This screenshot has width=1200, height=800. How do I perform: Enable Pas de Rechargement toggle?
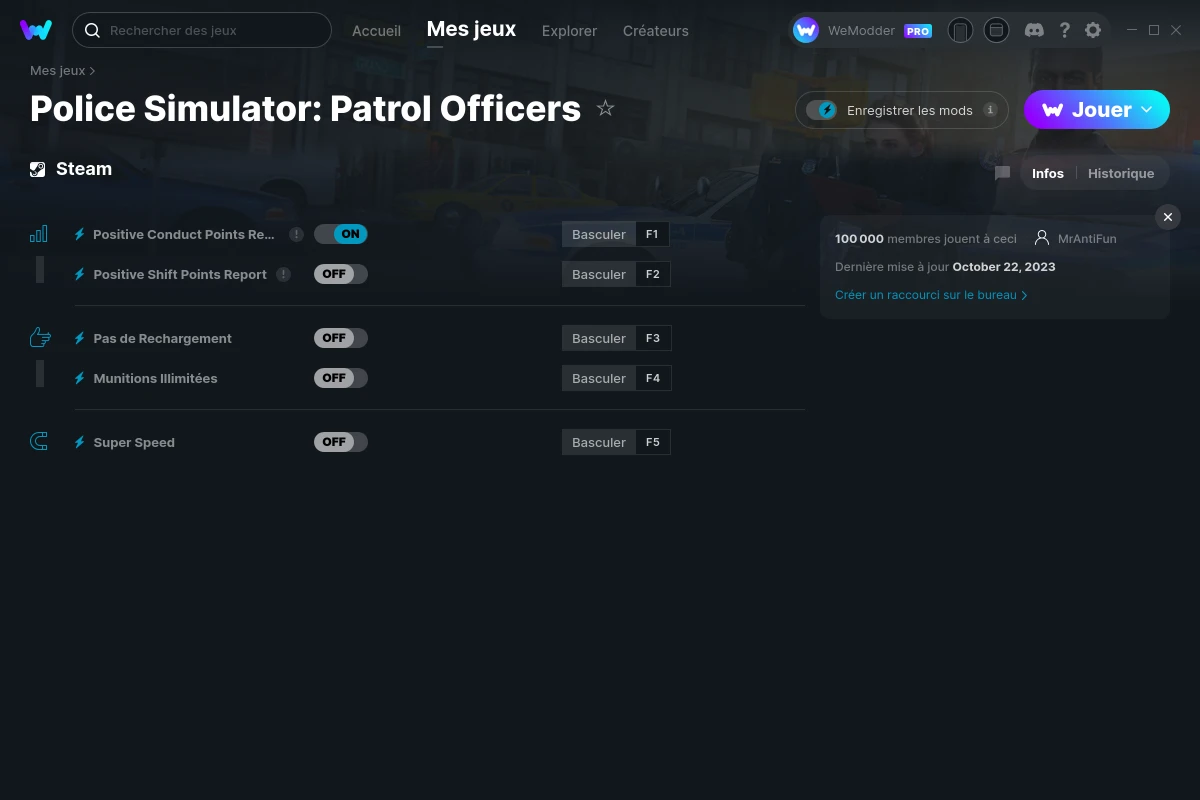click(341, 338)
